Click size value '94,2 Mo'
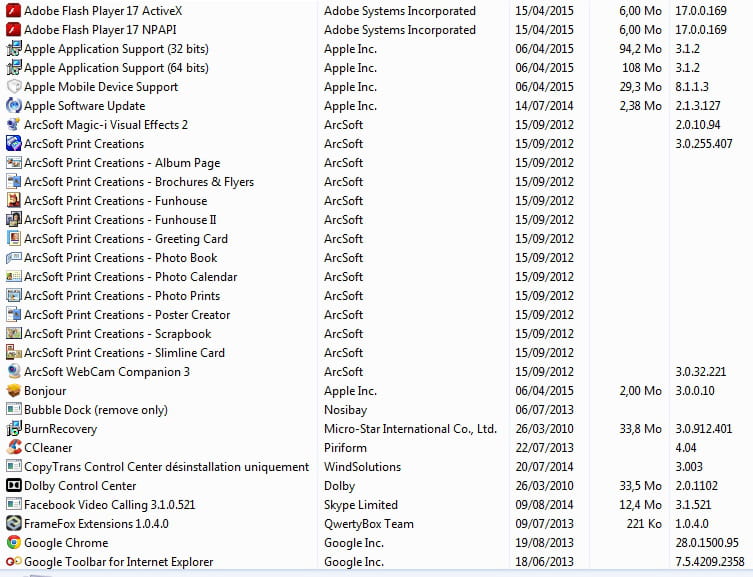 point(641,49)
